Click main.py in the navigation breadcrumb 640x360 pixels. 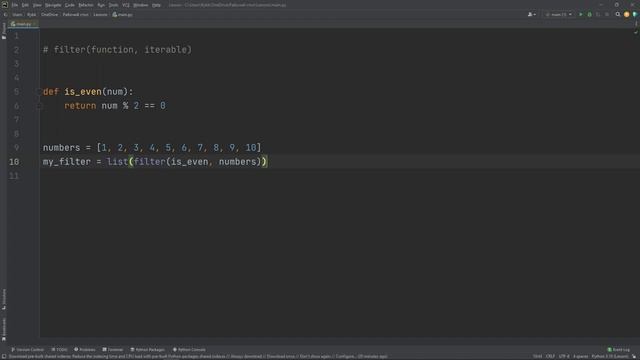coord(122,15)
